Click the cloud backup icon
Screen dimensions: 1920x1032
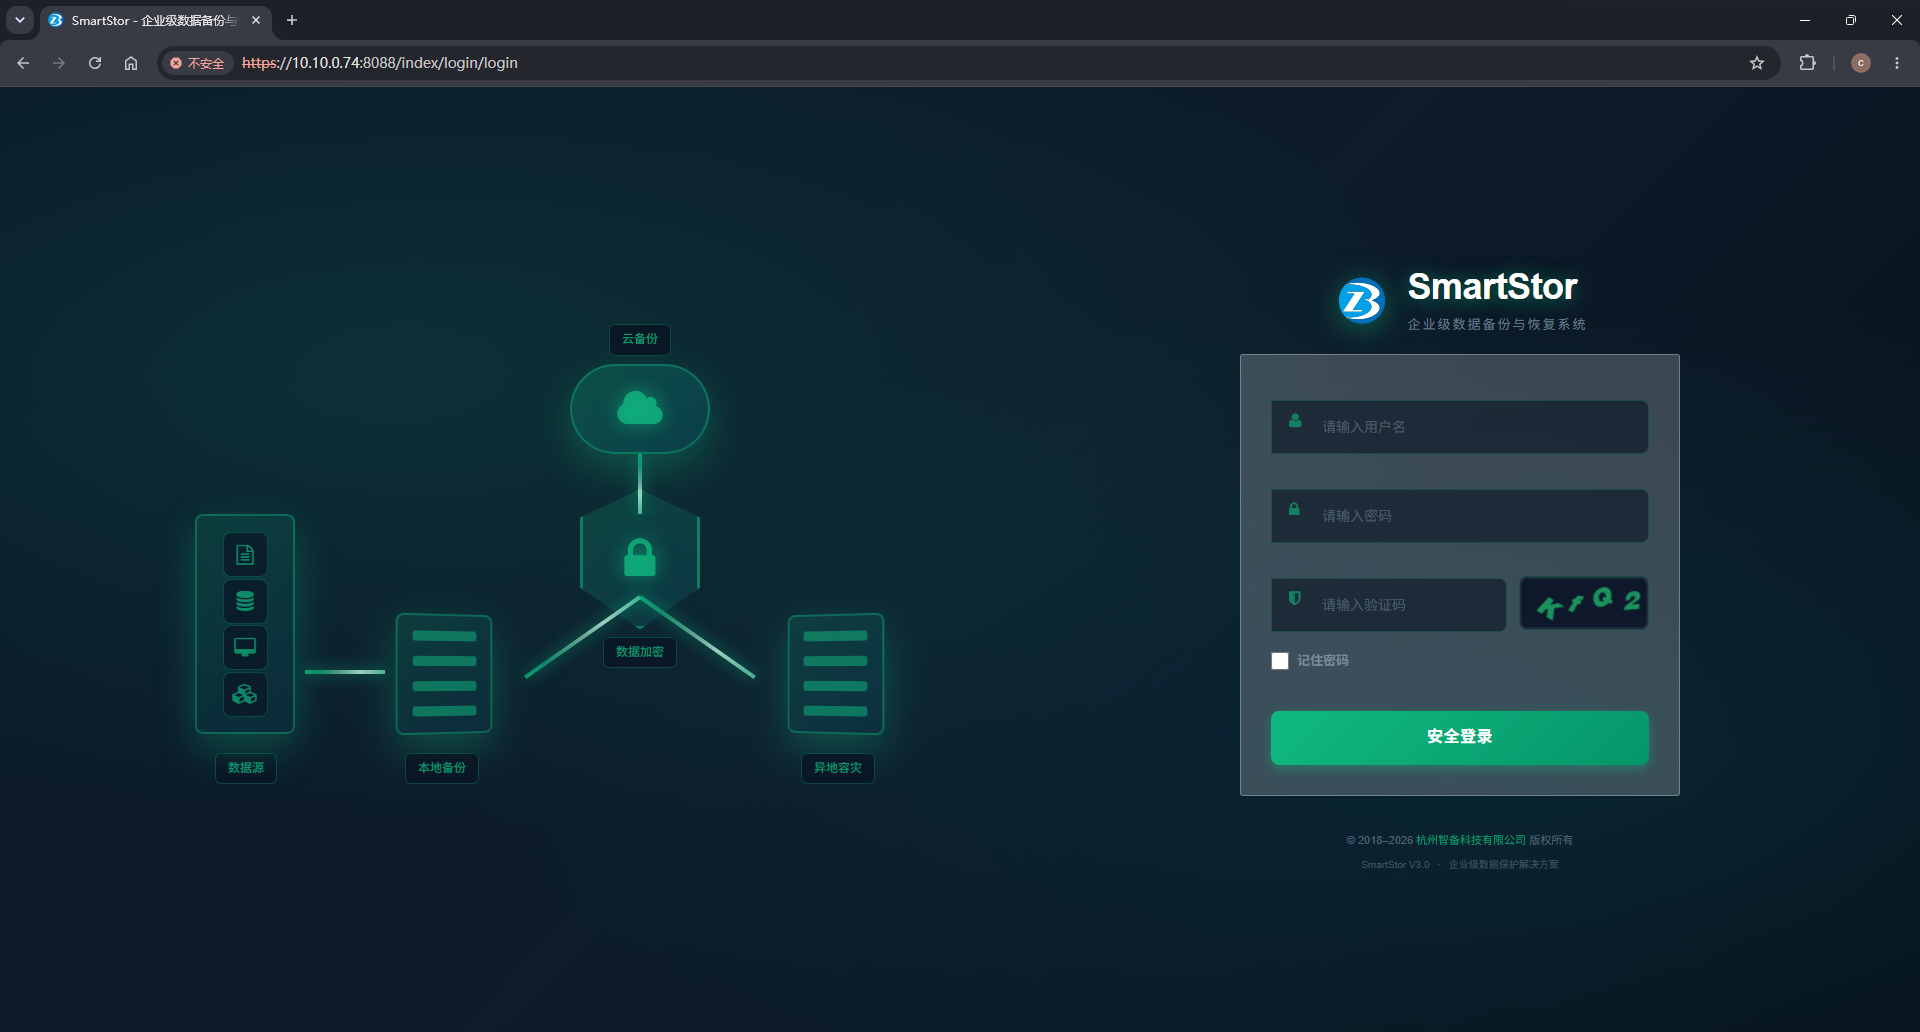click(x=640, y=408)
